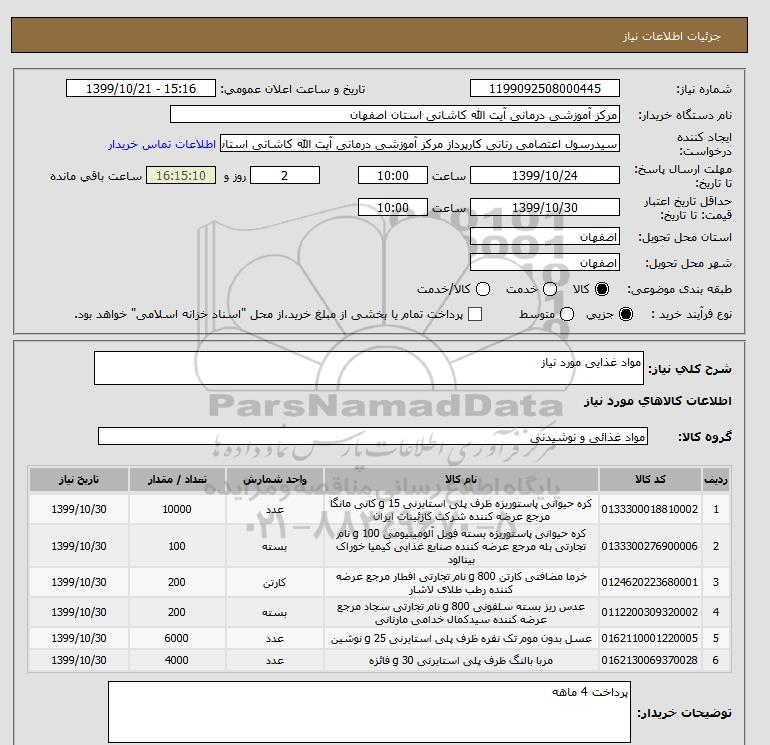This screenshot has height=745, width=770.
Task: Click quantity 4000 in row 6
Action: point(177,660)
